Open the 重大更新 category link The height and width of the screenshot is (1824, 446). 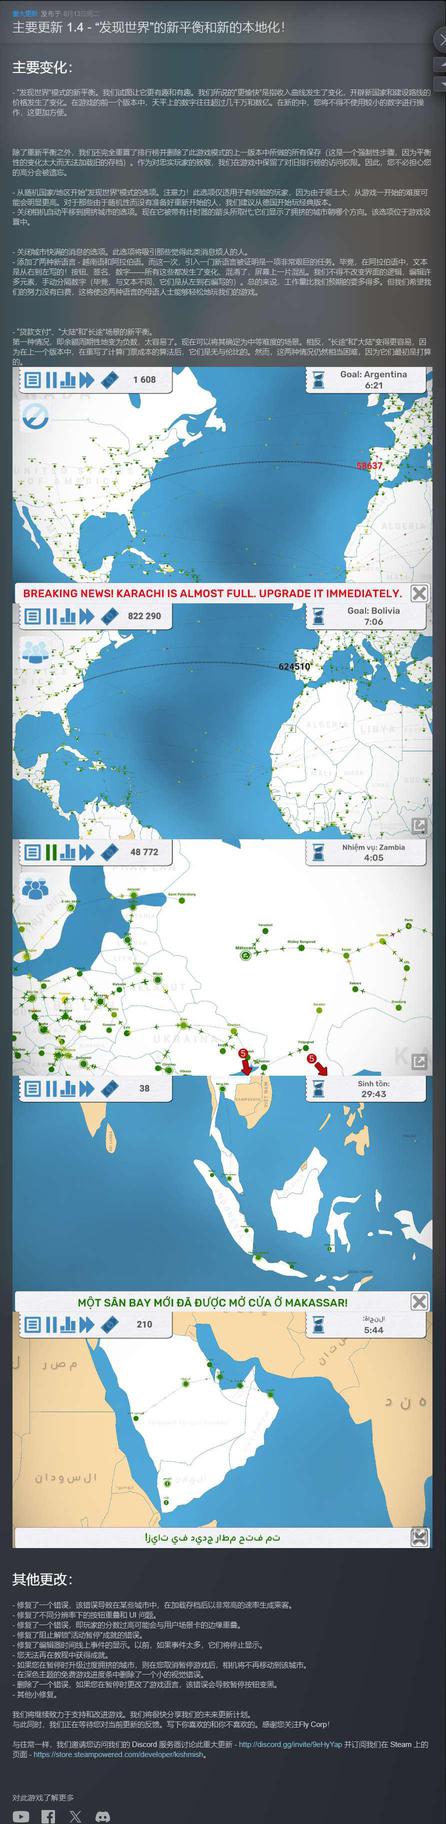coord(25,14)
